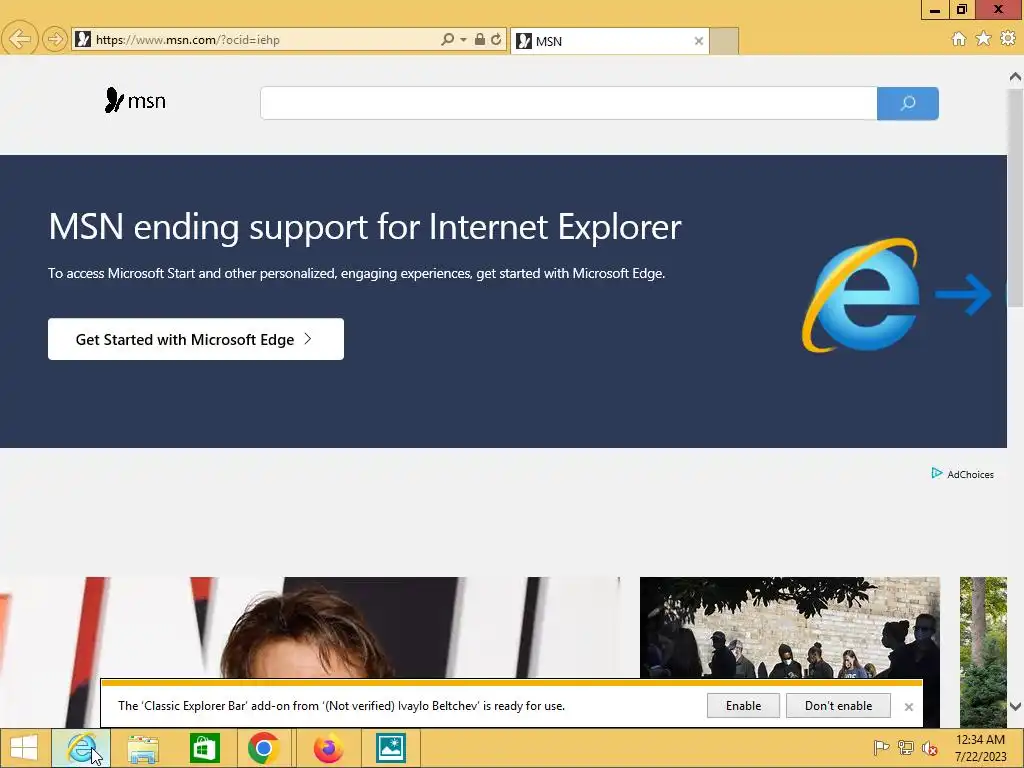This screenshot has height=768, width=1024.
Task: Click Get Started with Microsoft Edge
Action: 196,339
